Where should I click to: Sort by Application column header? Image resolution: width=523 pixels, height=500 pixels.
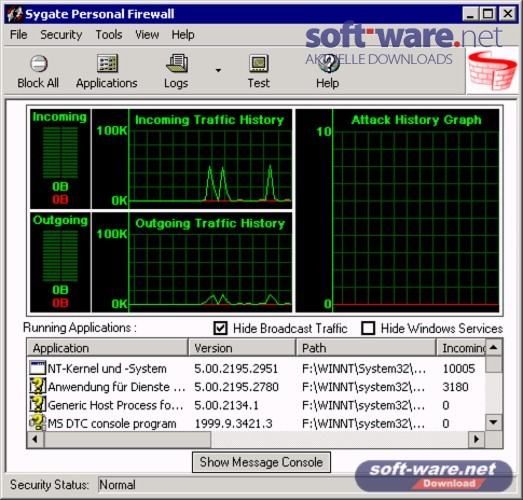107,348
